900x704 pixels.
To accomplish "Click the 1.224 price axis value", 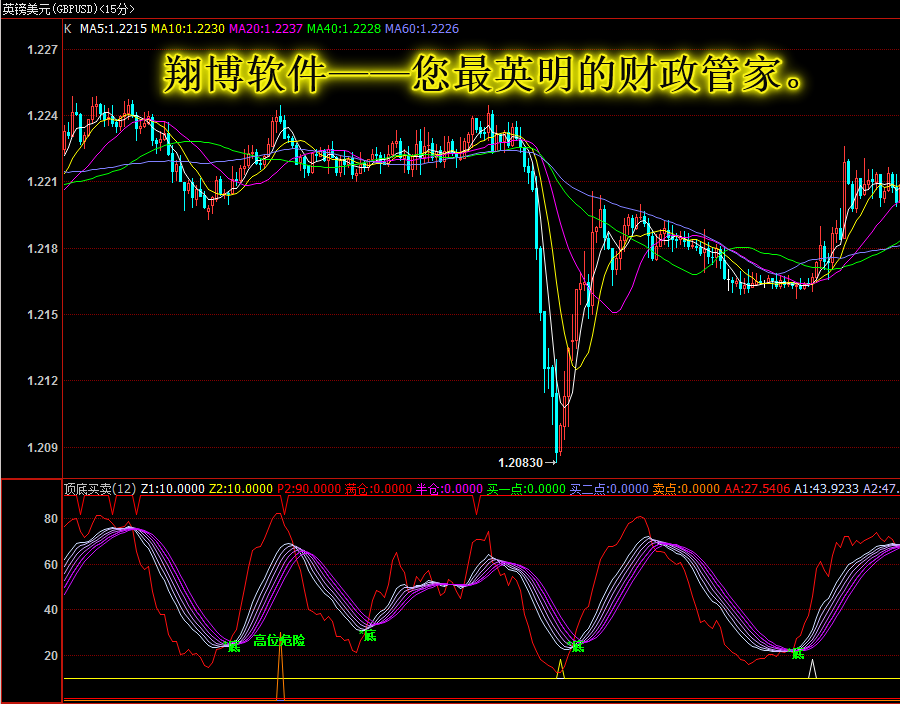I will pyautogui.click(x=42, y=116).
